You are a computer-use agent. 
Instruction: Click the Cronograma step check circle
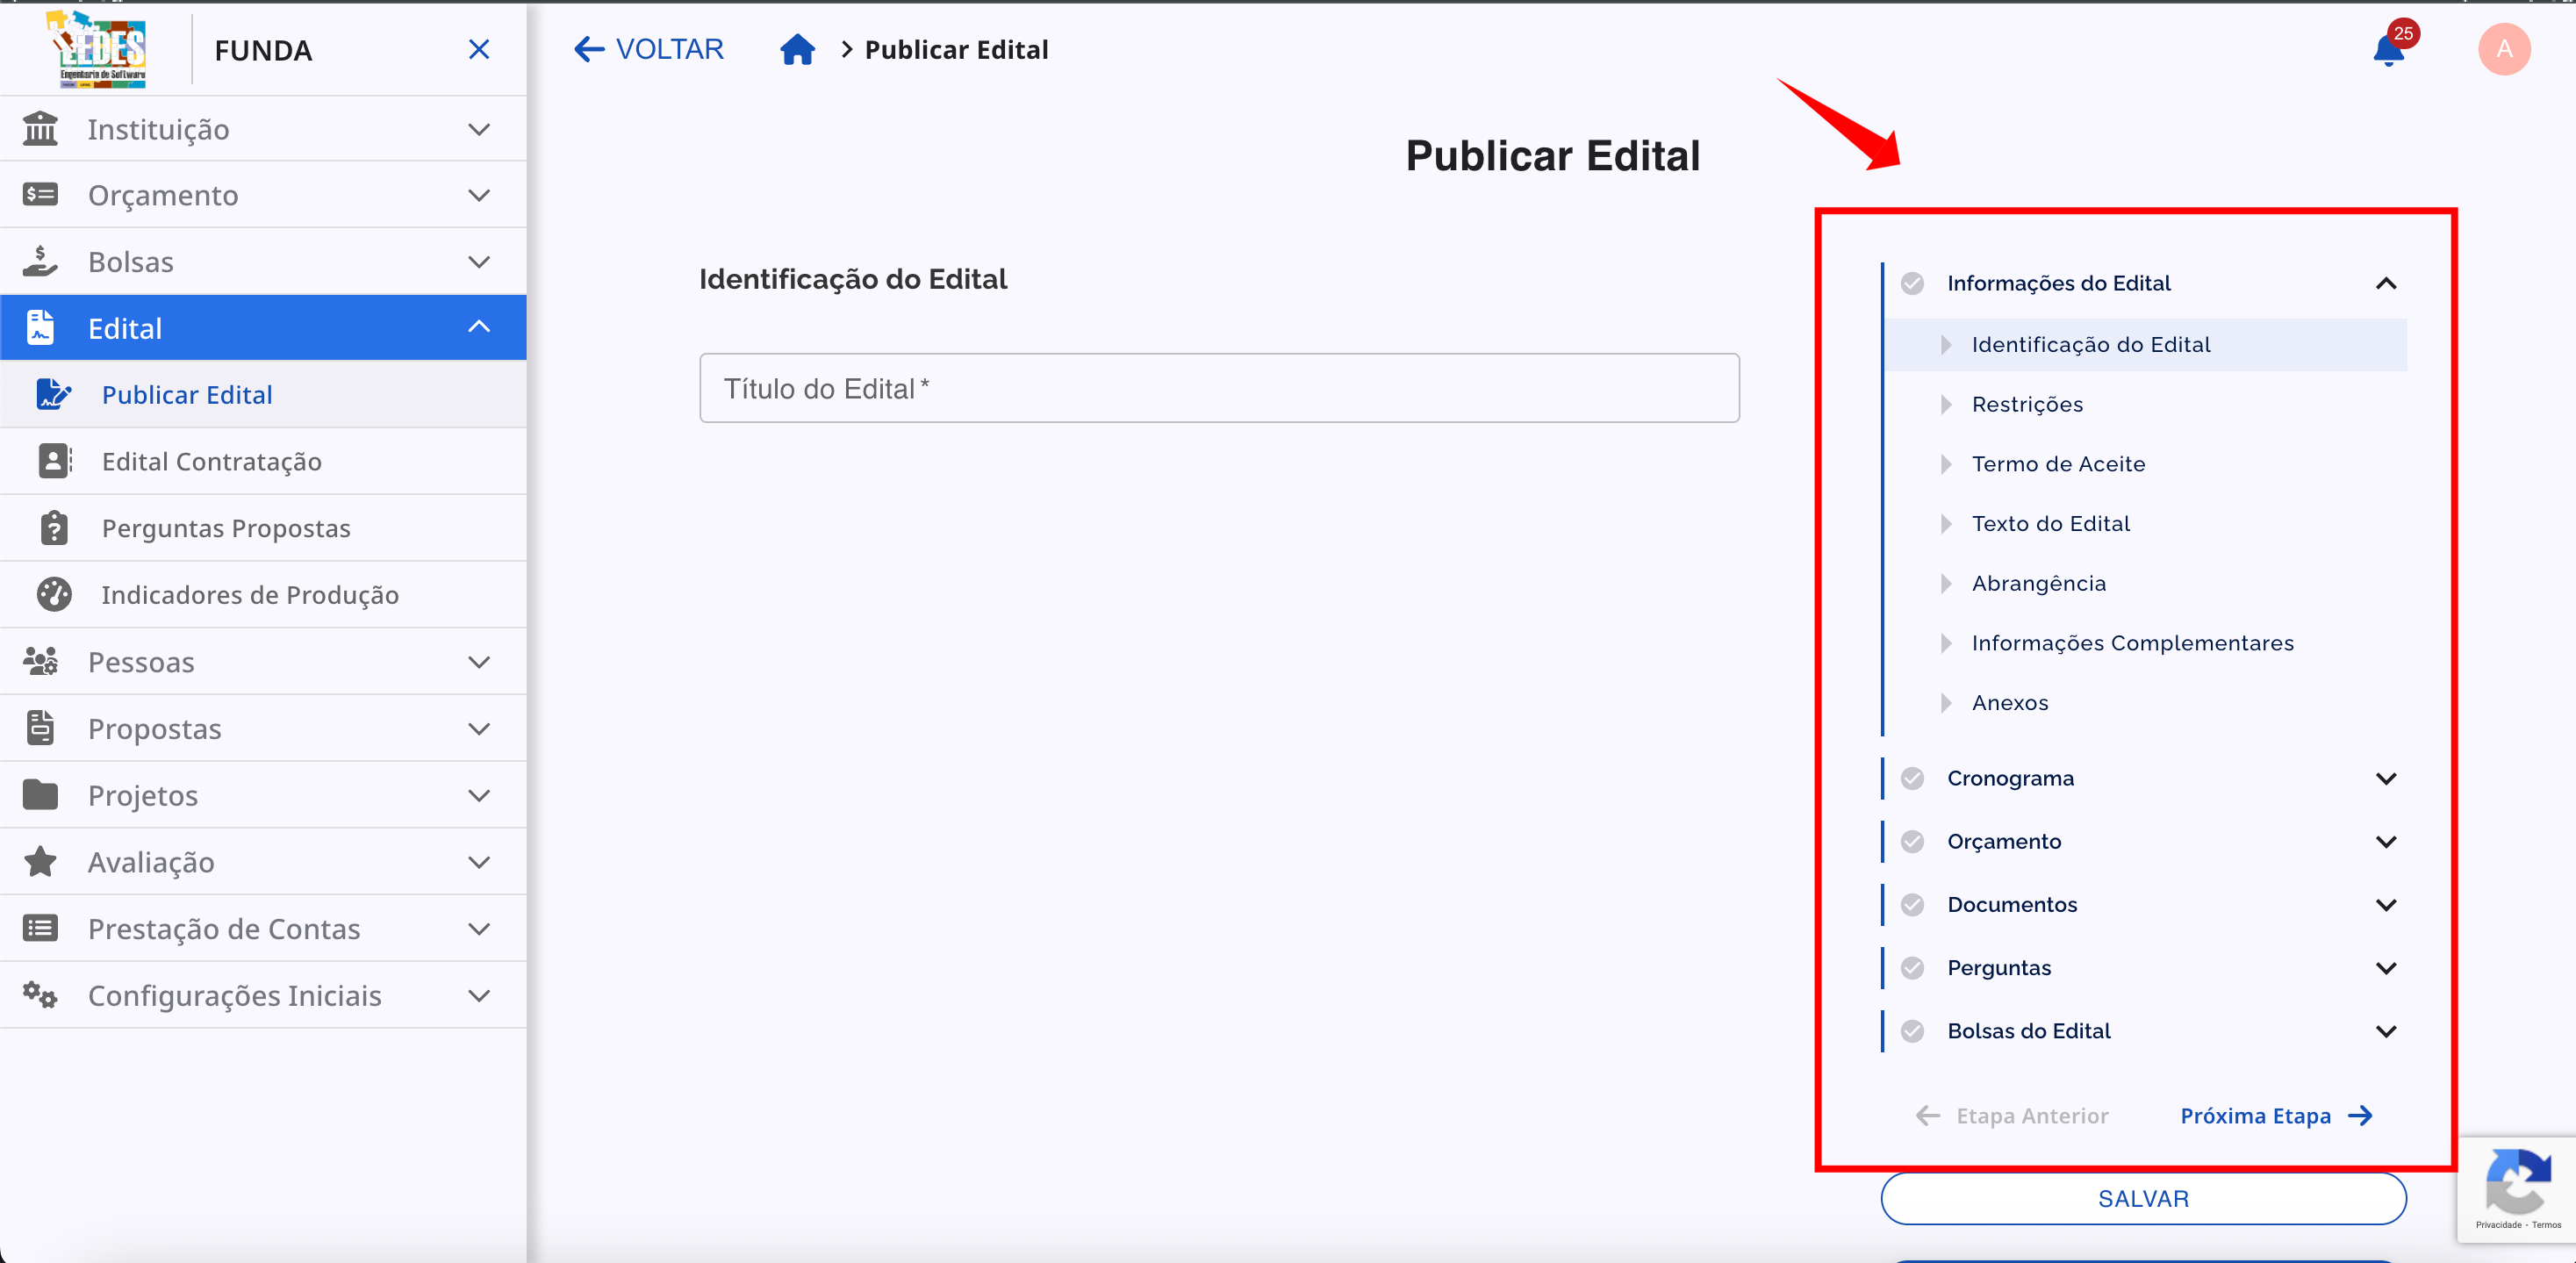click(x=1912, y=778)
